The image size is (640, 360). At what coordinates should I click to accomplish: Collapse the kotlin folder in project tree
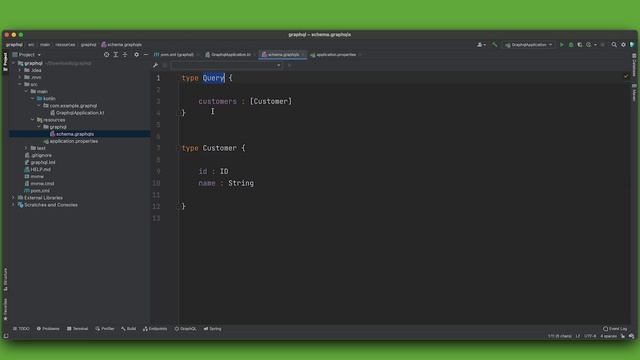[x=33, y=98]
